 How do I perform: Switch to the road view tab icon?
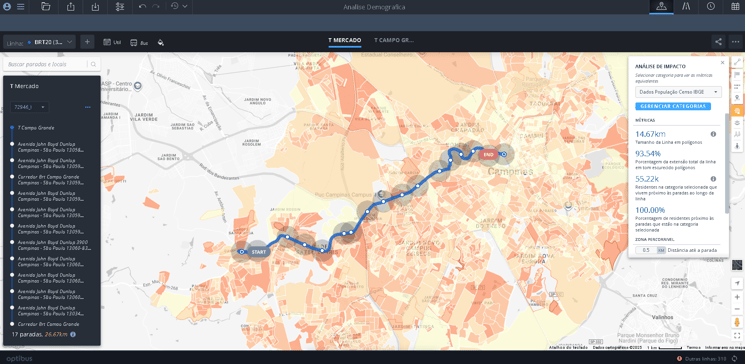pos(686,7)
